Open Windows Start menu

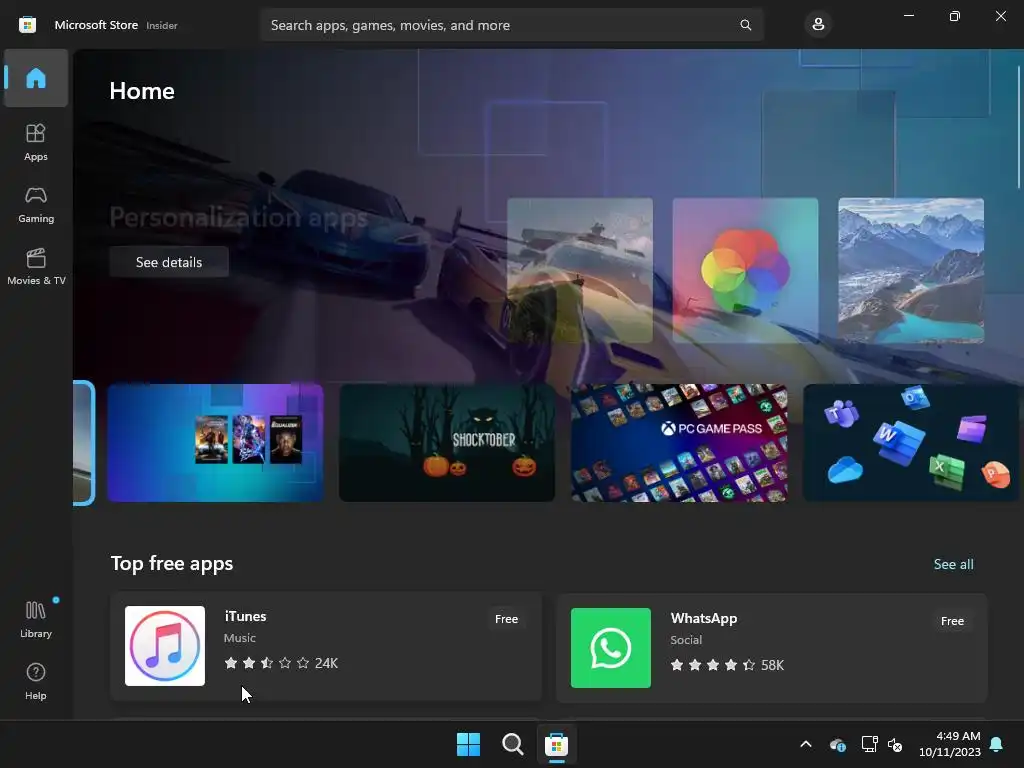coord(468,744)
